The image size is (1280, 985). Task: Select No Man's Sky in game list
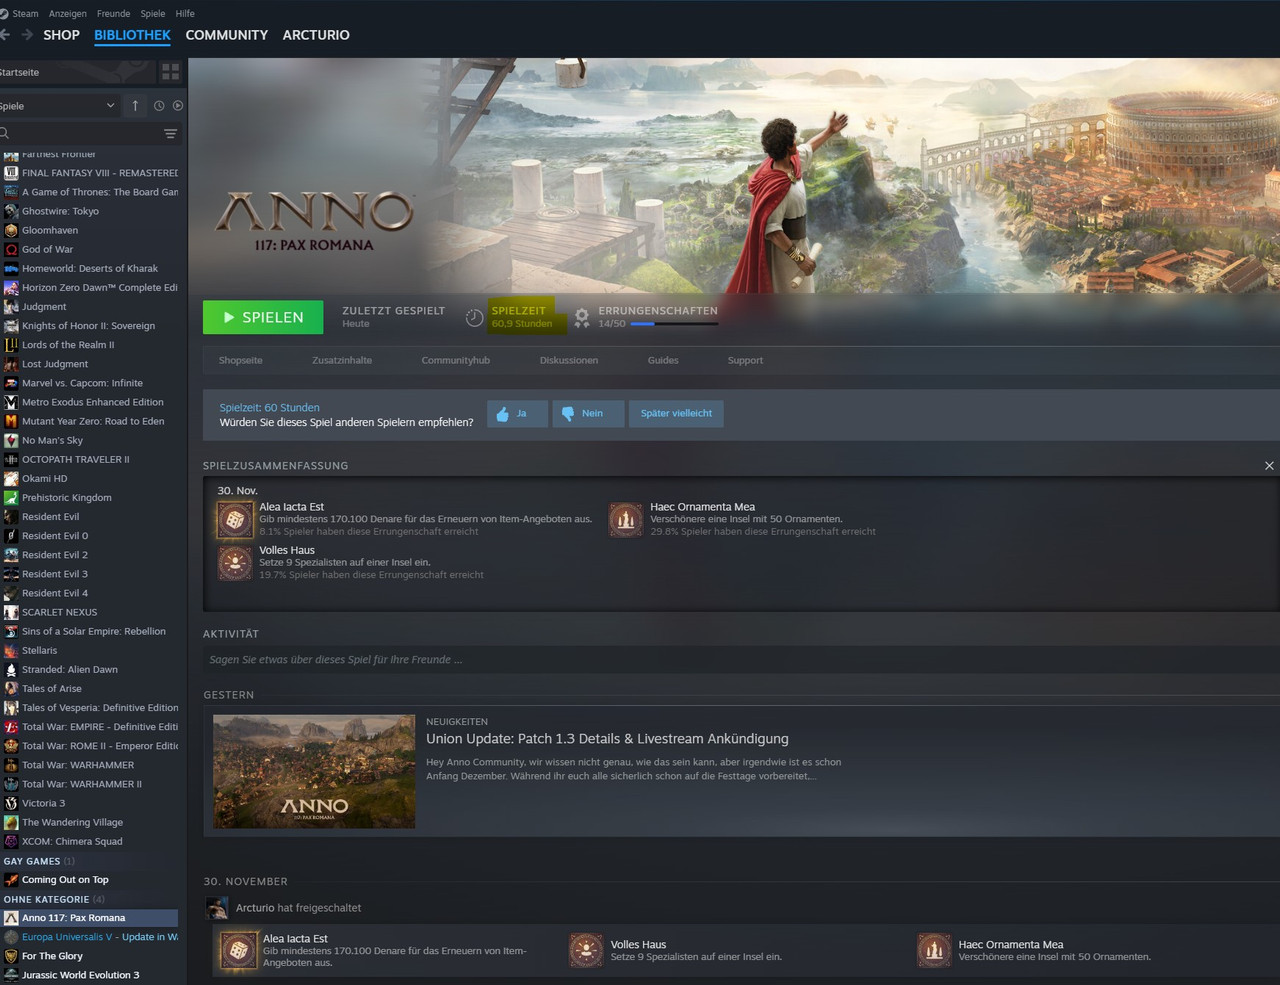coord(89,440)
